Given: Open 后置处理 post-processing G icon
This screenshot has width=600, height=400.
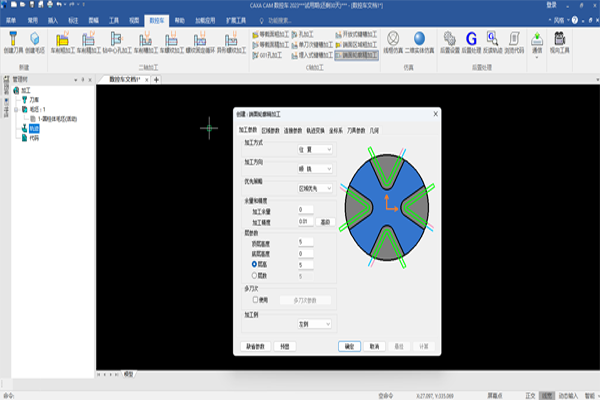Looking at the screenshot, I should click(471, 42).
